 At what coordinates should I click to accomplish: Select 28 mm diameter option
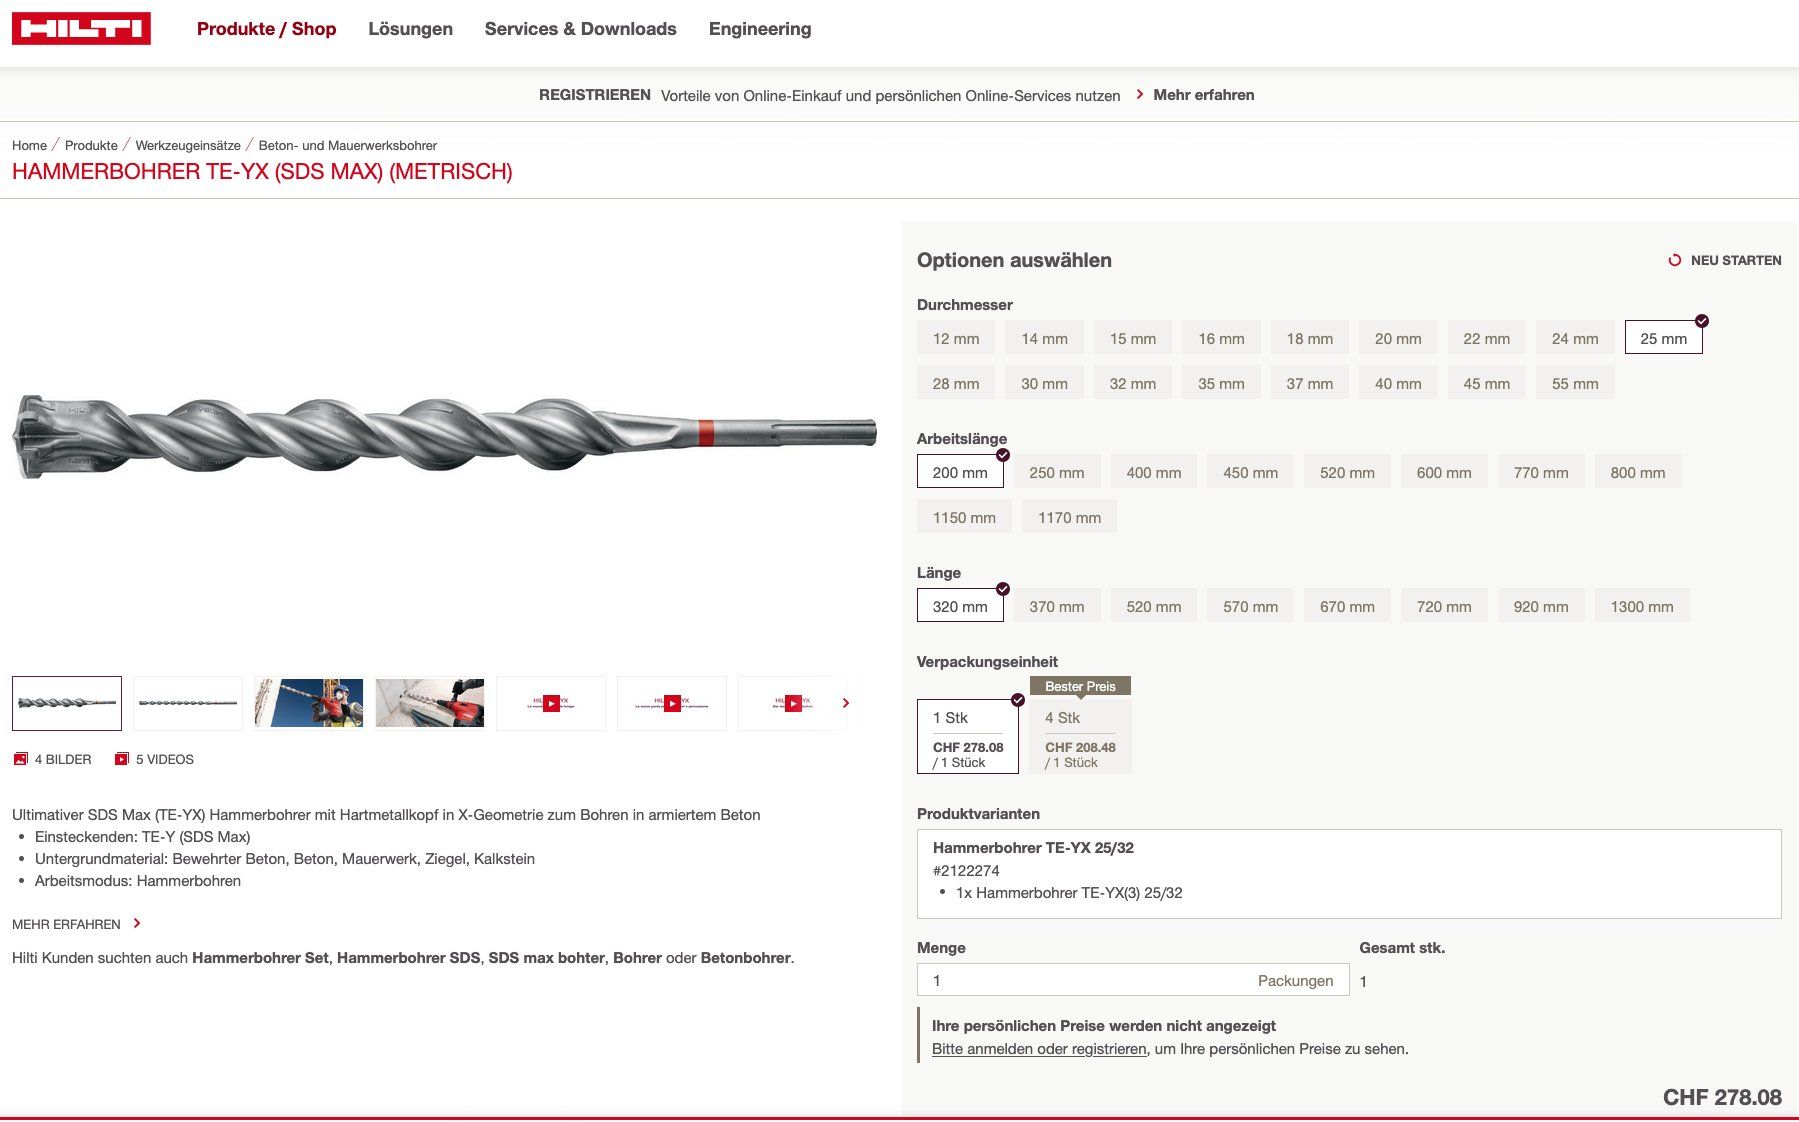(x=955, y=384)
